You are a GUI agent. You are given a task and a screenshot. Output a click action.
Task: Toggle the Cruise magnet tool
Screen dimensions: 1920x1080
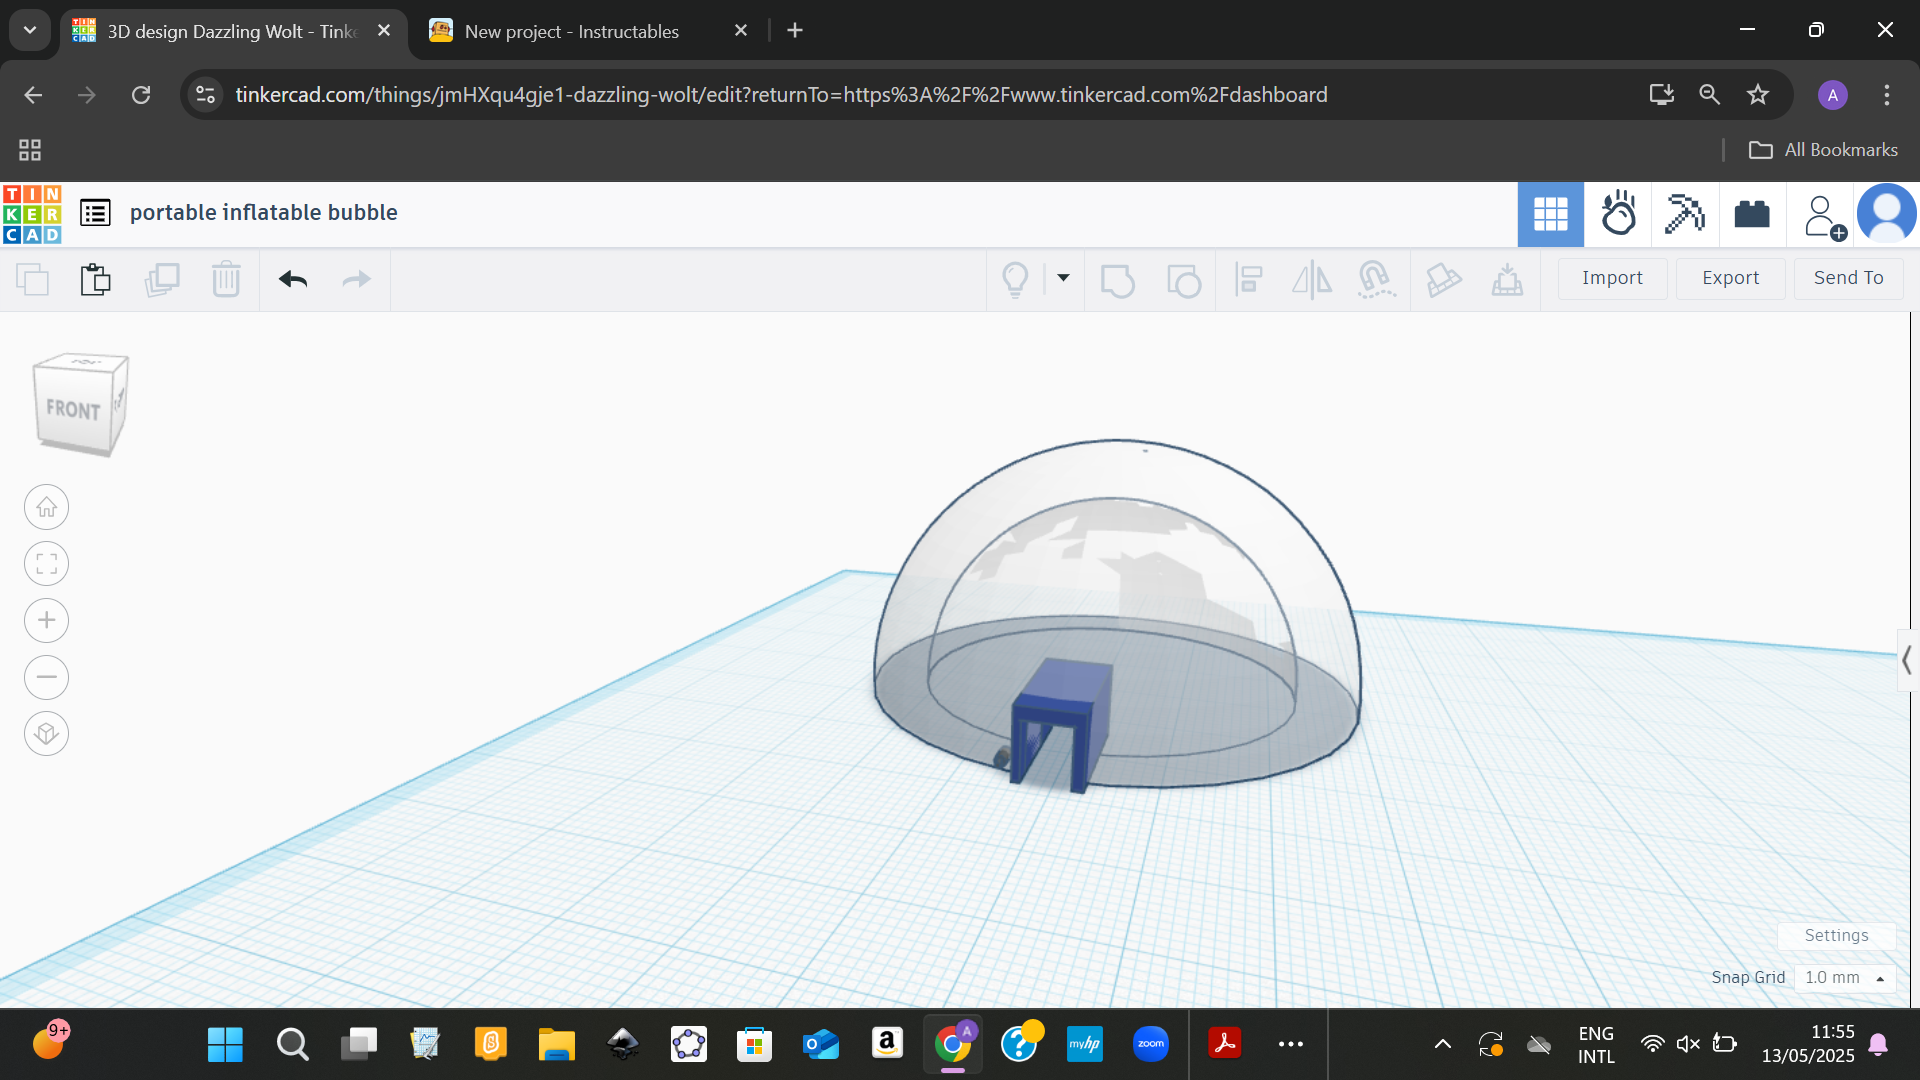click(x=1376, y=279)
